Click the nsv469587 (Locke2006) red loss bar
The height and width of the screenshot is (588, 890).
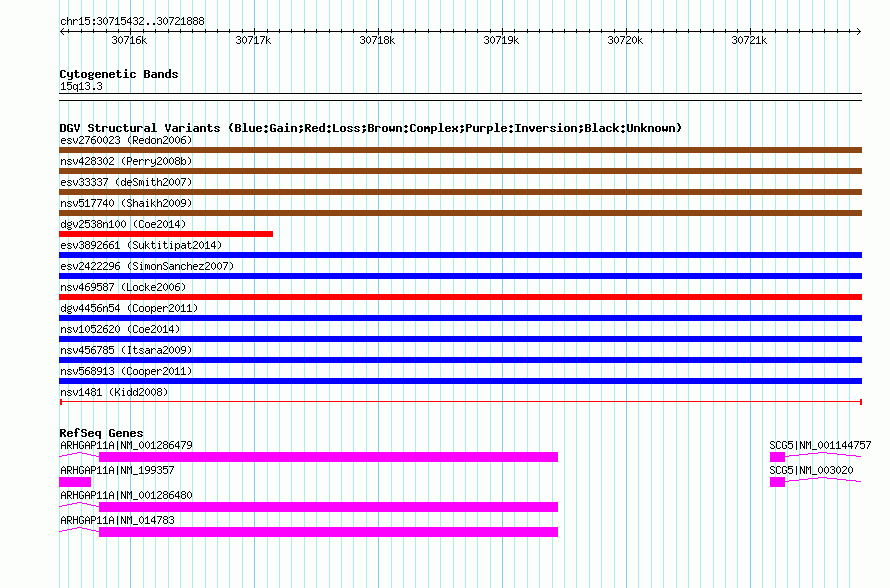460,297
